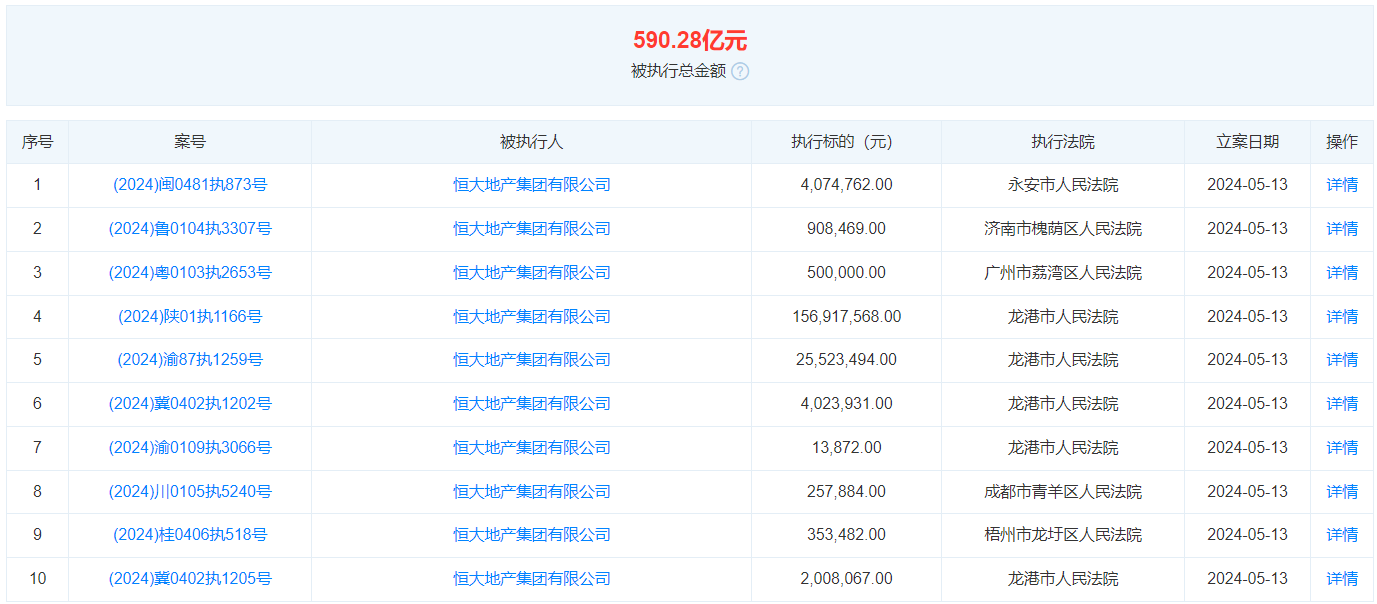View 详情 for row 2 case

click(x=1342, y=229)
